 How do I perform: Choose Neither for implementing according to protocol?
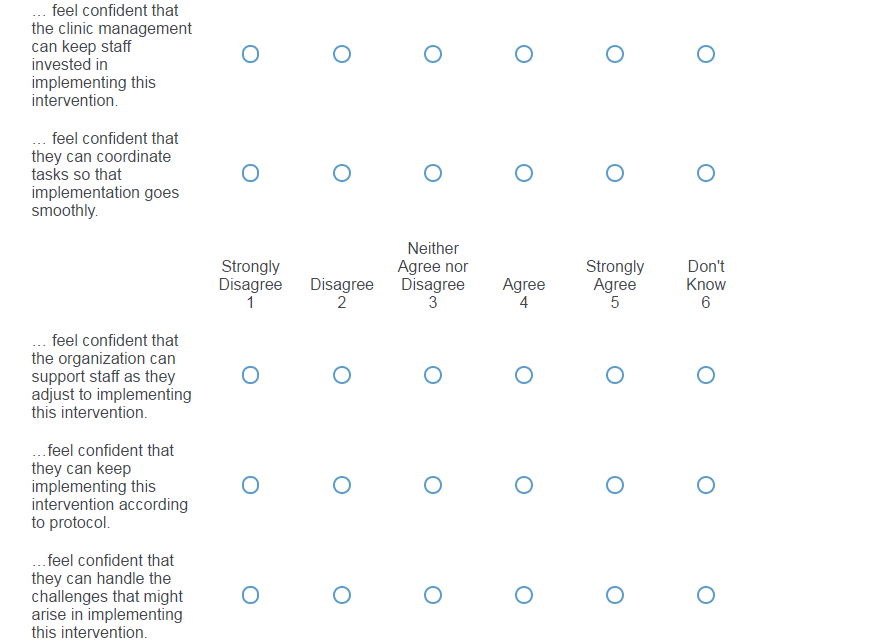point(433,485)
